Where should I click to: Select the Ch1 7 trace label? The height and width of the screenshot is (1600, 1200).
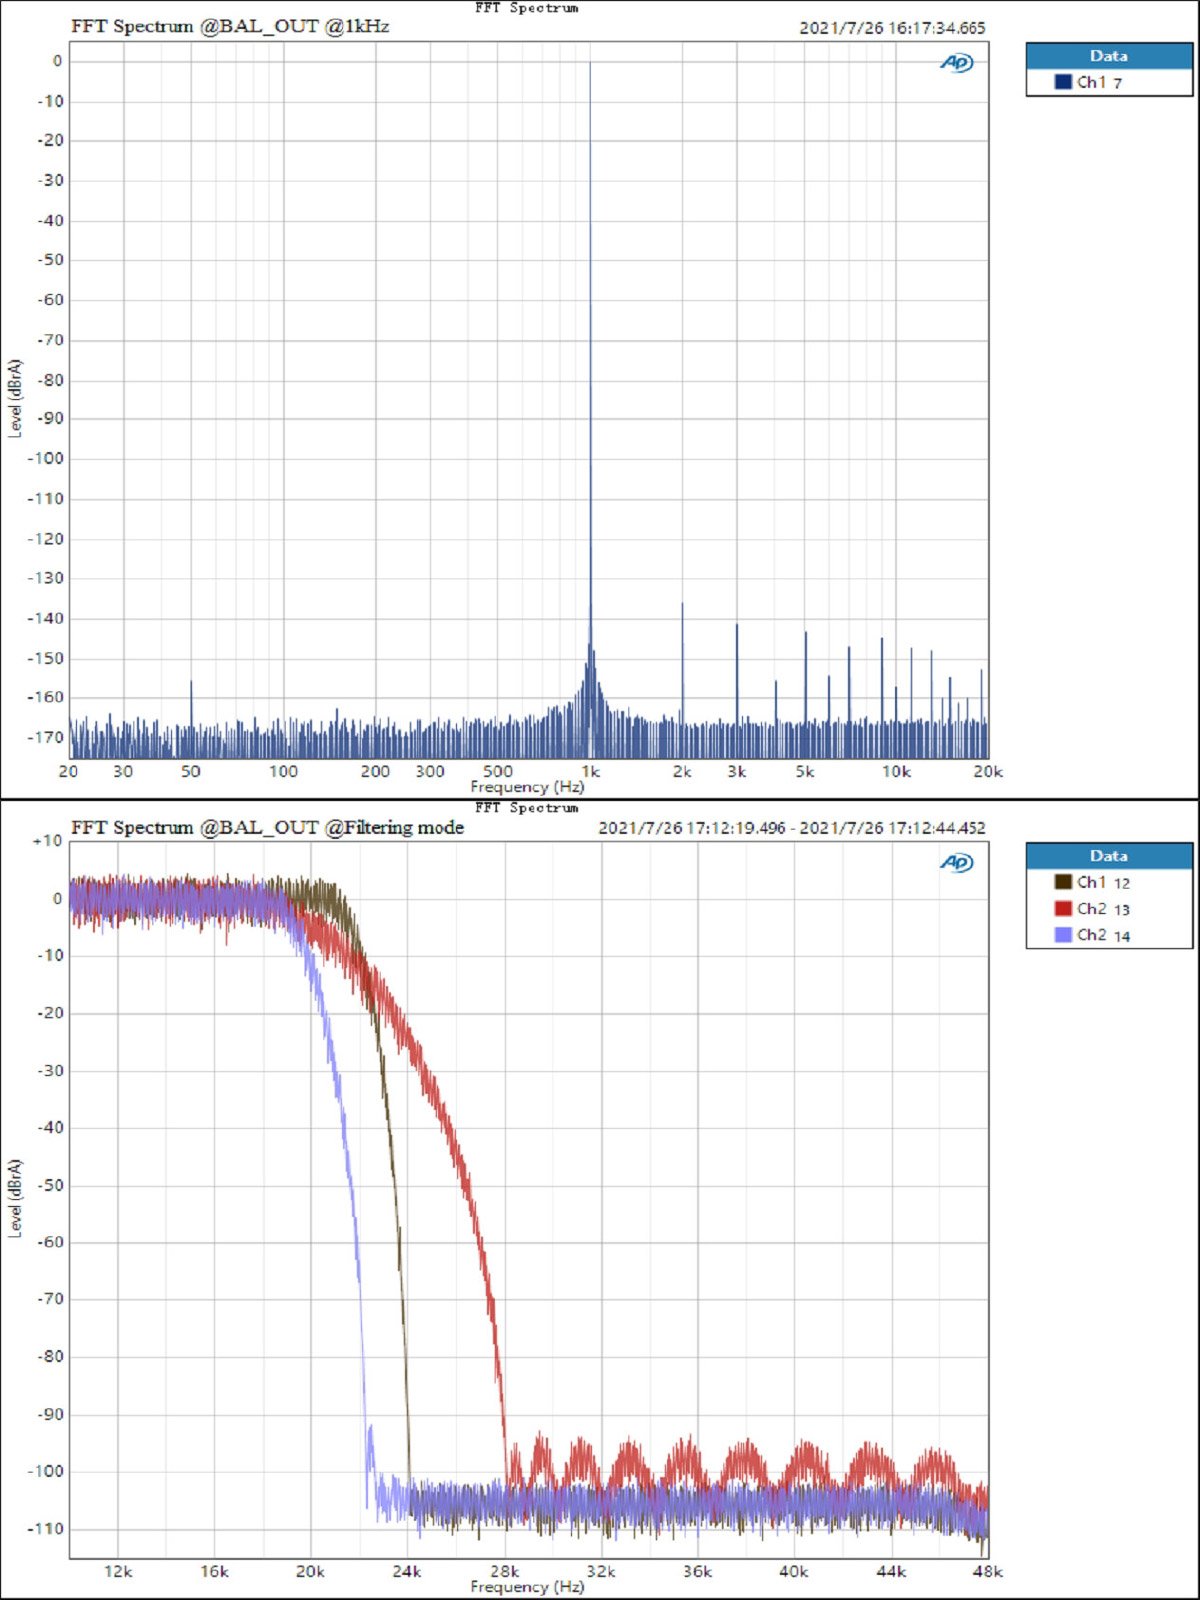point(1099,82)
